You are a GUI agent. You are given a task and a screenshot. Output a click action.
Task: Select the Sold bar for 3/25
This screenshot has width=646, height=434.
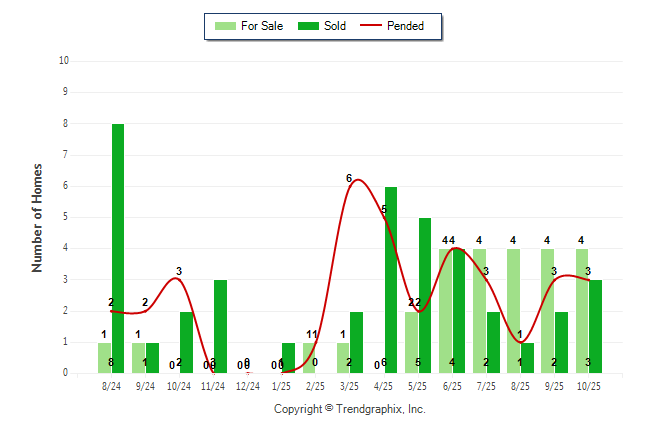click(357, 342)
